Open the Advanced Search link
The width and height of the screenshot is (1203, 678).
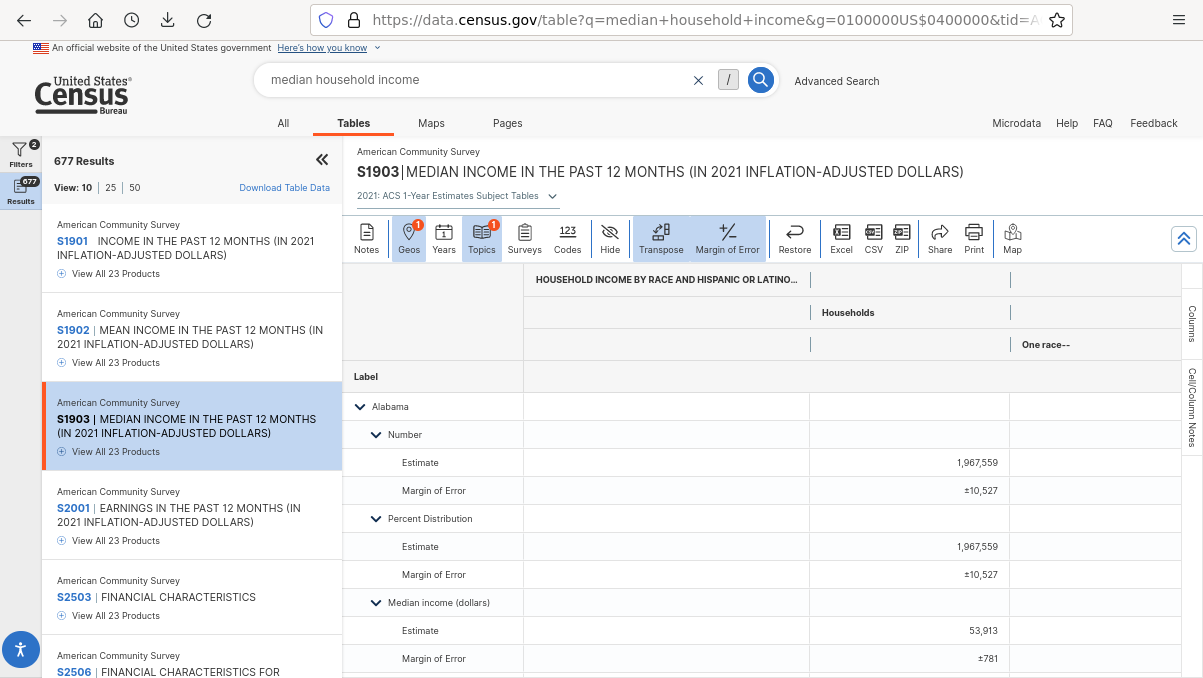tap(836, 81)
